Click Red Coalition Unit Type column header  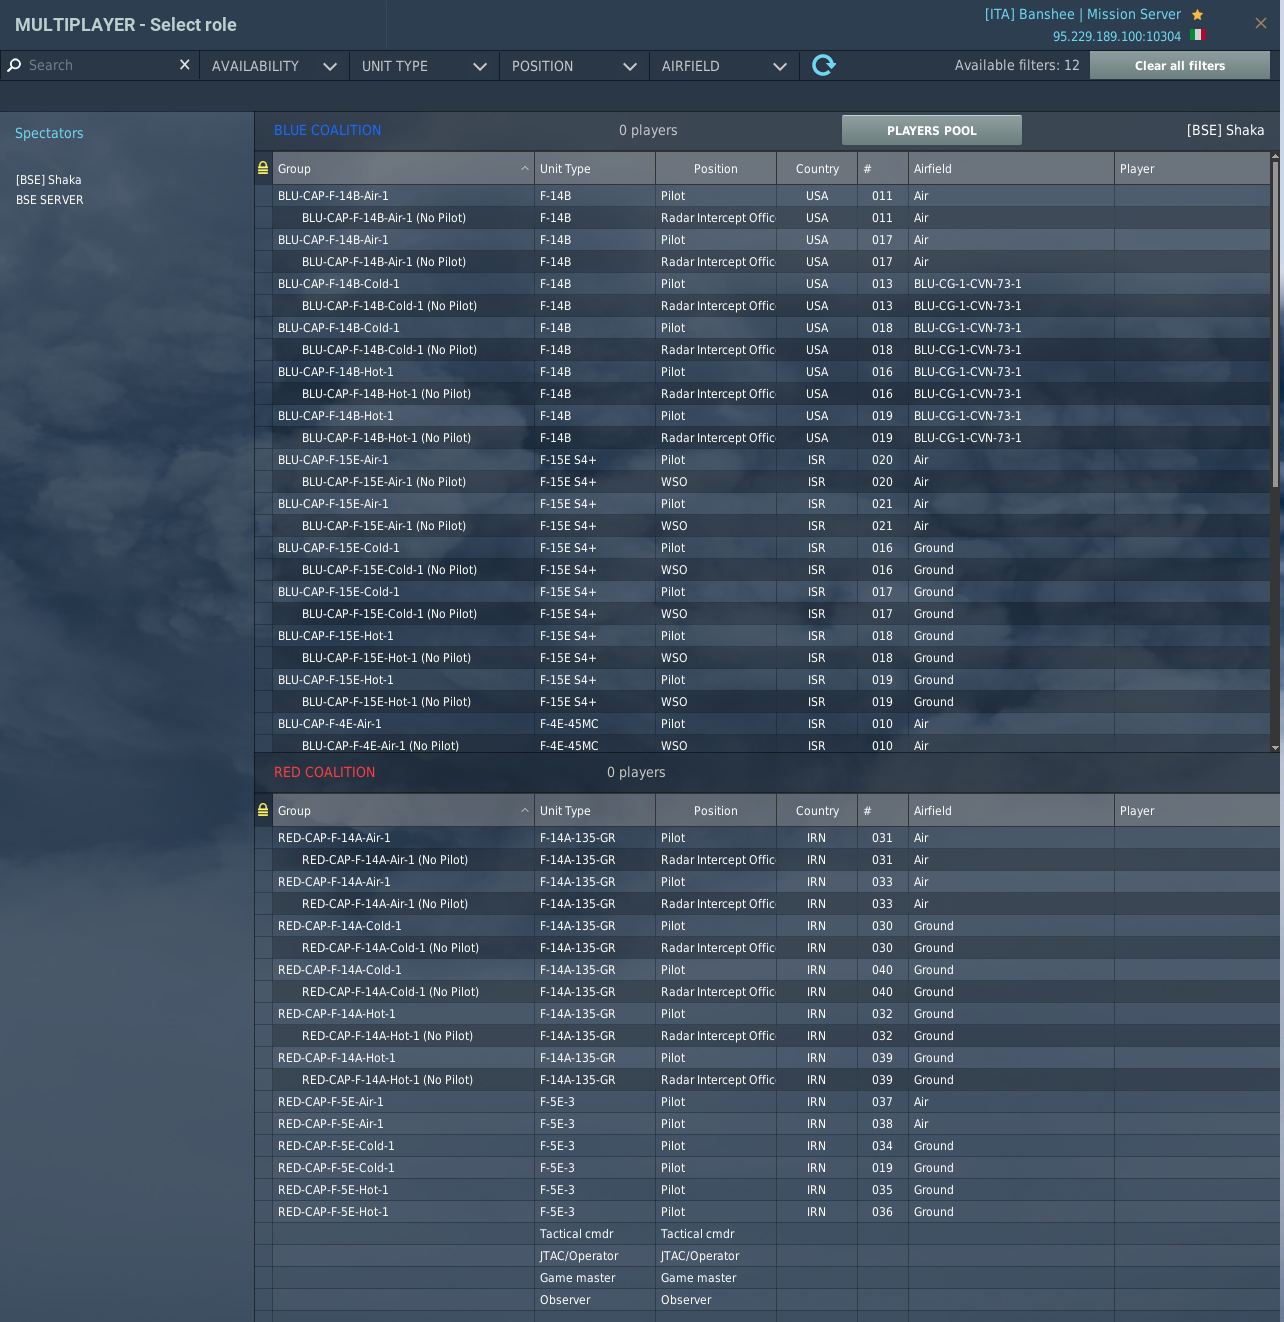(595, 811)
